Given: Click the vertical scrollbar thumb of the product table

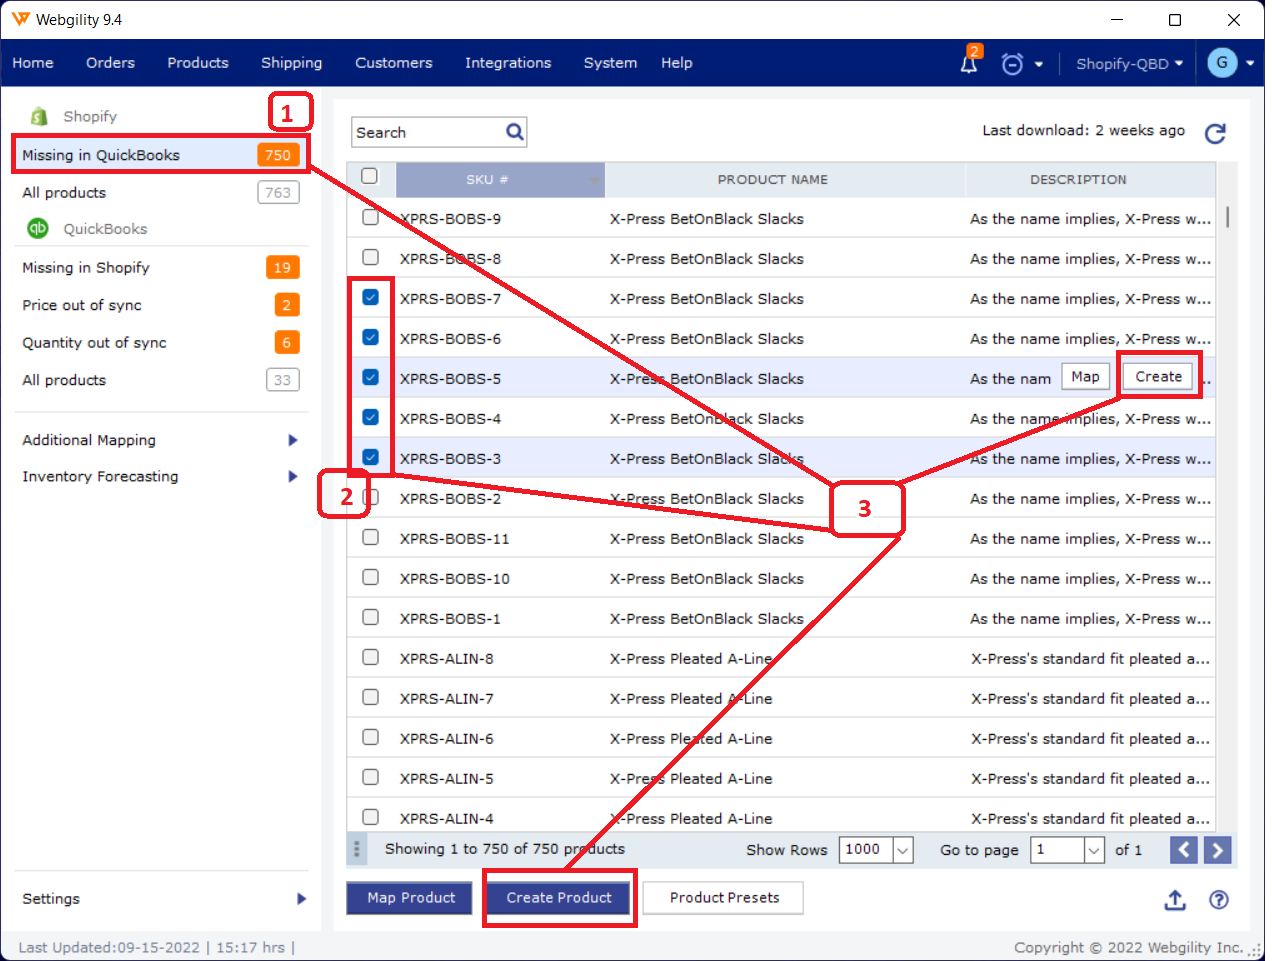Looking at the screenshot, I should point(1227,217).
